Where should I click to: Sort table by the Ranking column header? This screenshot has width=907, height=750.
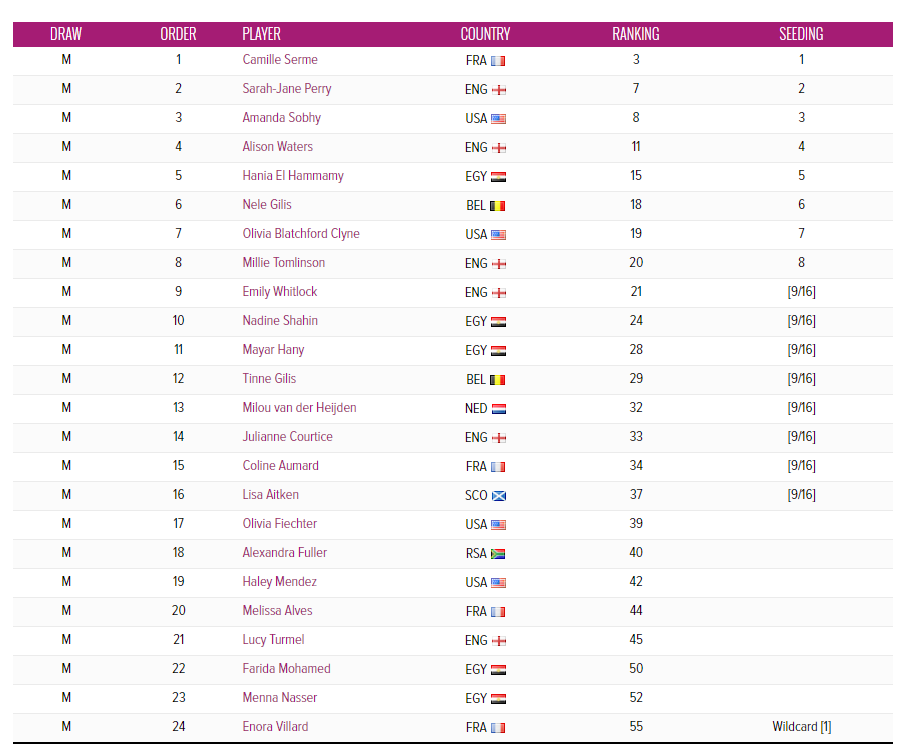(x=636, y=34)
